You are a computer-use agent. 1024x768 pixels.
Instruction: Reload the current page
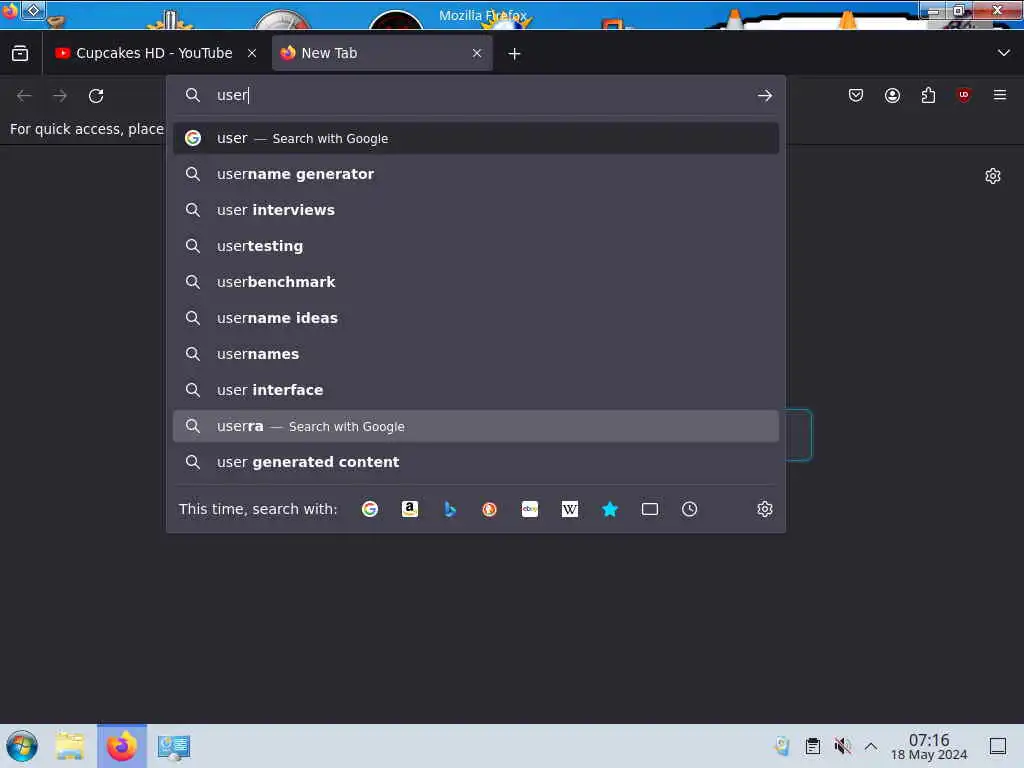[96, 96]
